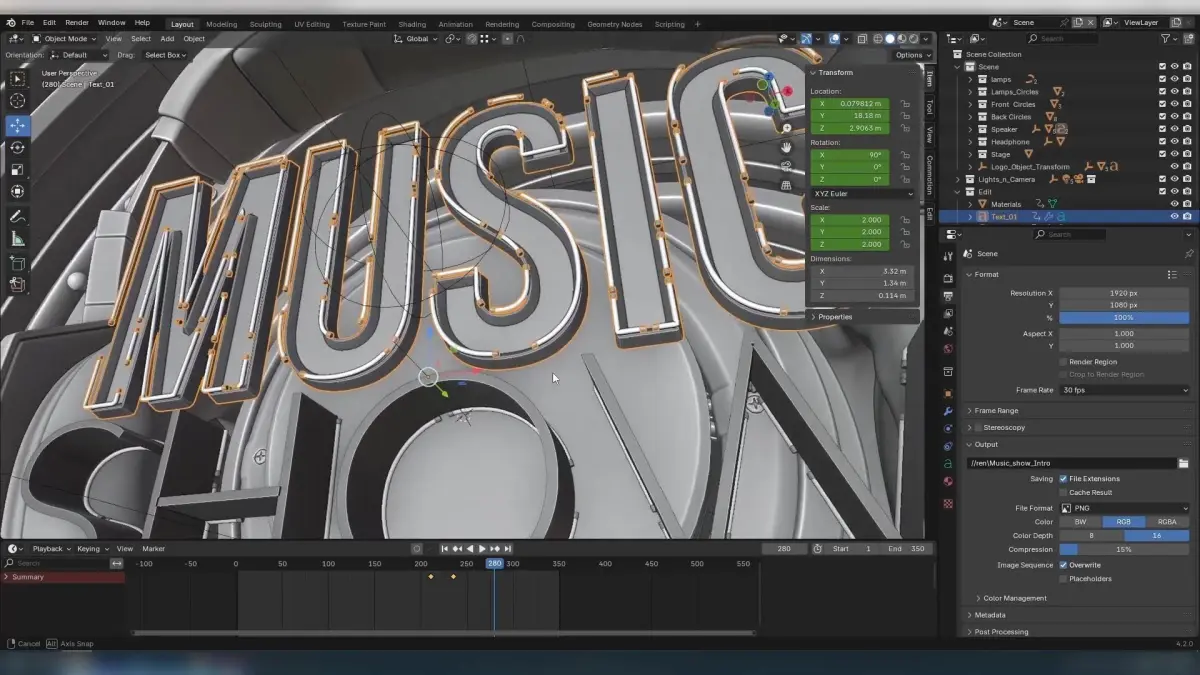
Task: Switch to the Geometry Nodes workspace tab
Action: tap(615, 24)
